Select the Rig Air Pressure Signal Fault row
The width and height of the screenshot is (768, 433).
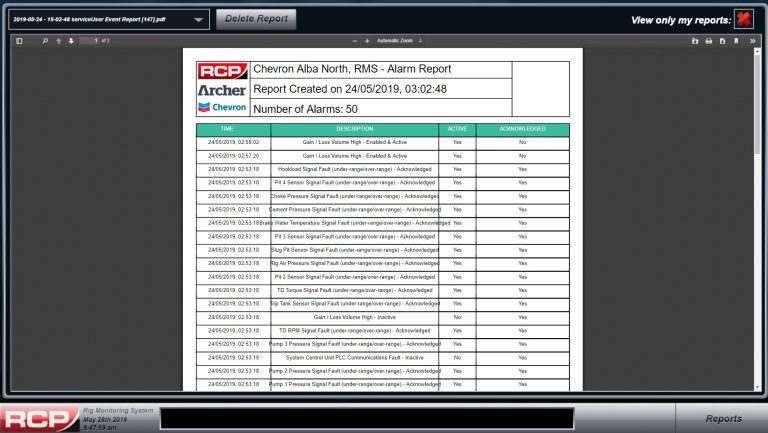point(383,264)
